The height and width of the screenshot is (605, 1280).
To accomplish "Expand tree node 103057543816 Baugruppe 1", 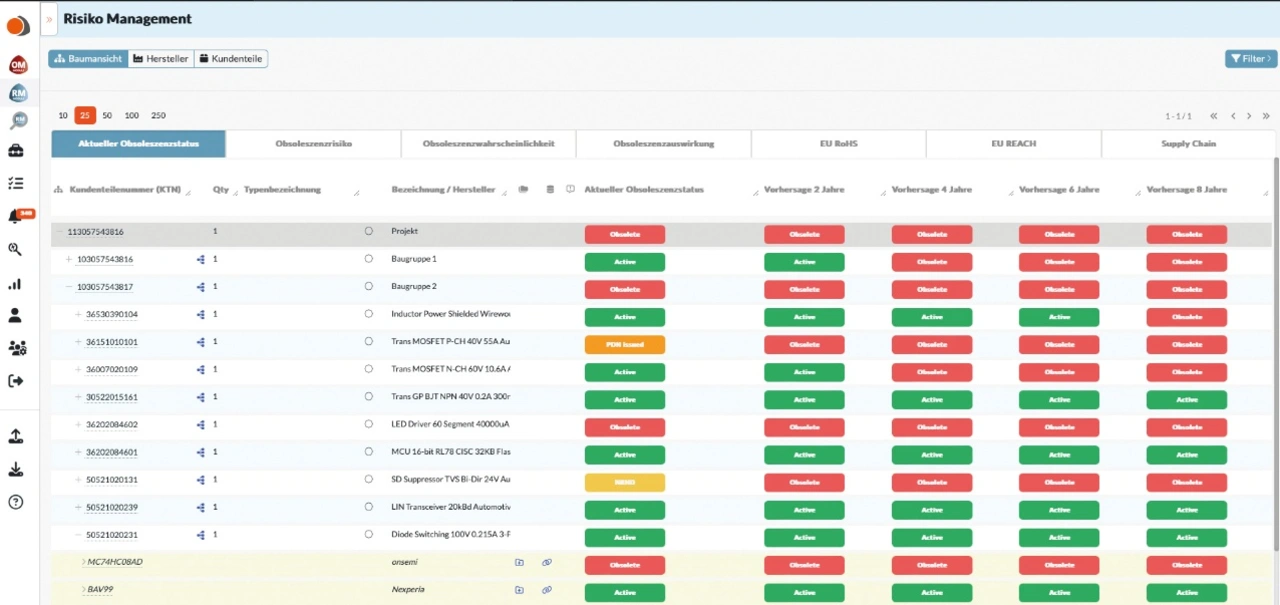I will coord(69,259).
